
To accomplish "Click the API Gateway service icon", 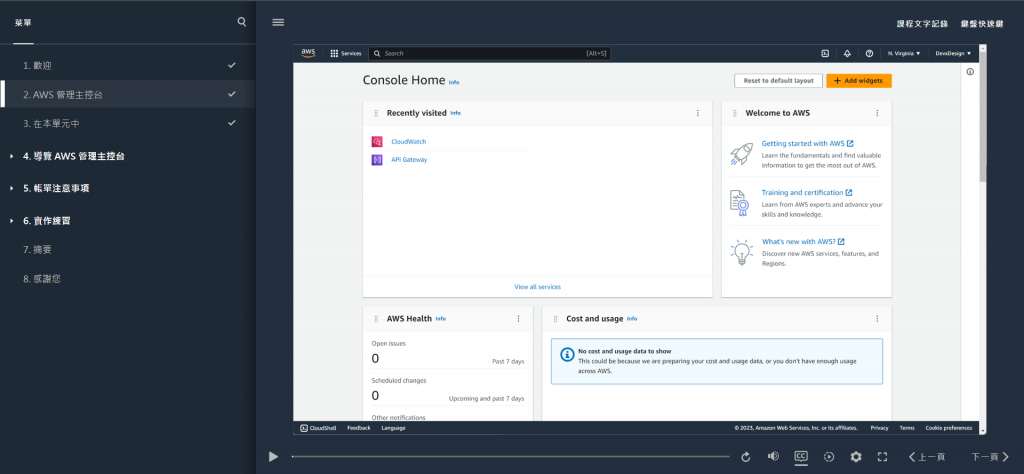I will [x=377, y=159].
